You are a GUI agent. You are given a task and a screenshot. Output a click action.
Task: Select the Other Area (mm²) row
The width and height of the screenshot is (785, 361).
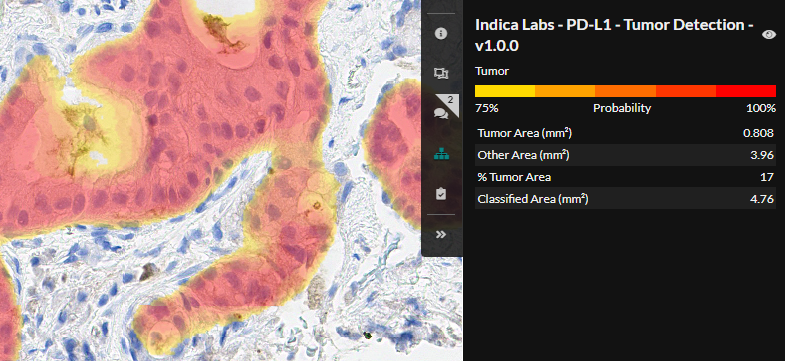625,155
